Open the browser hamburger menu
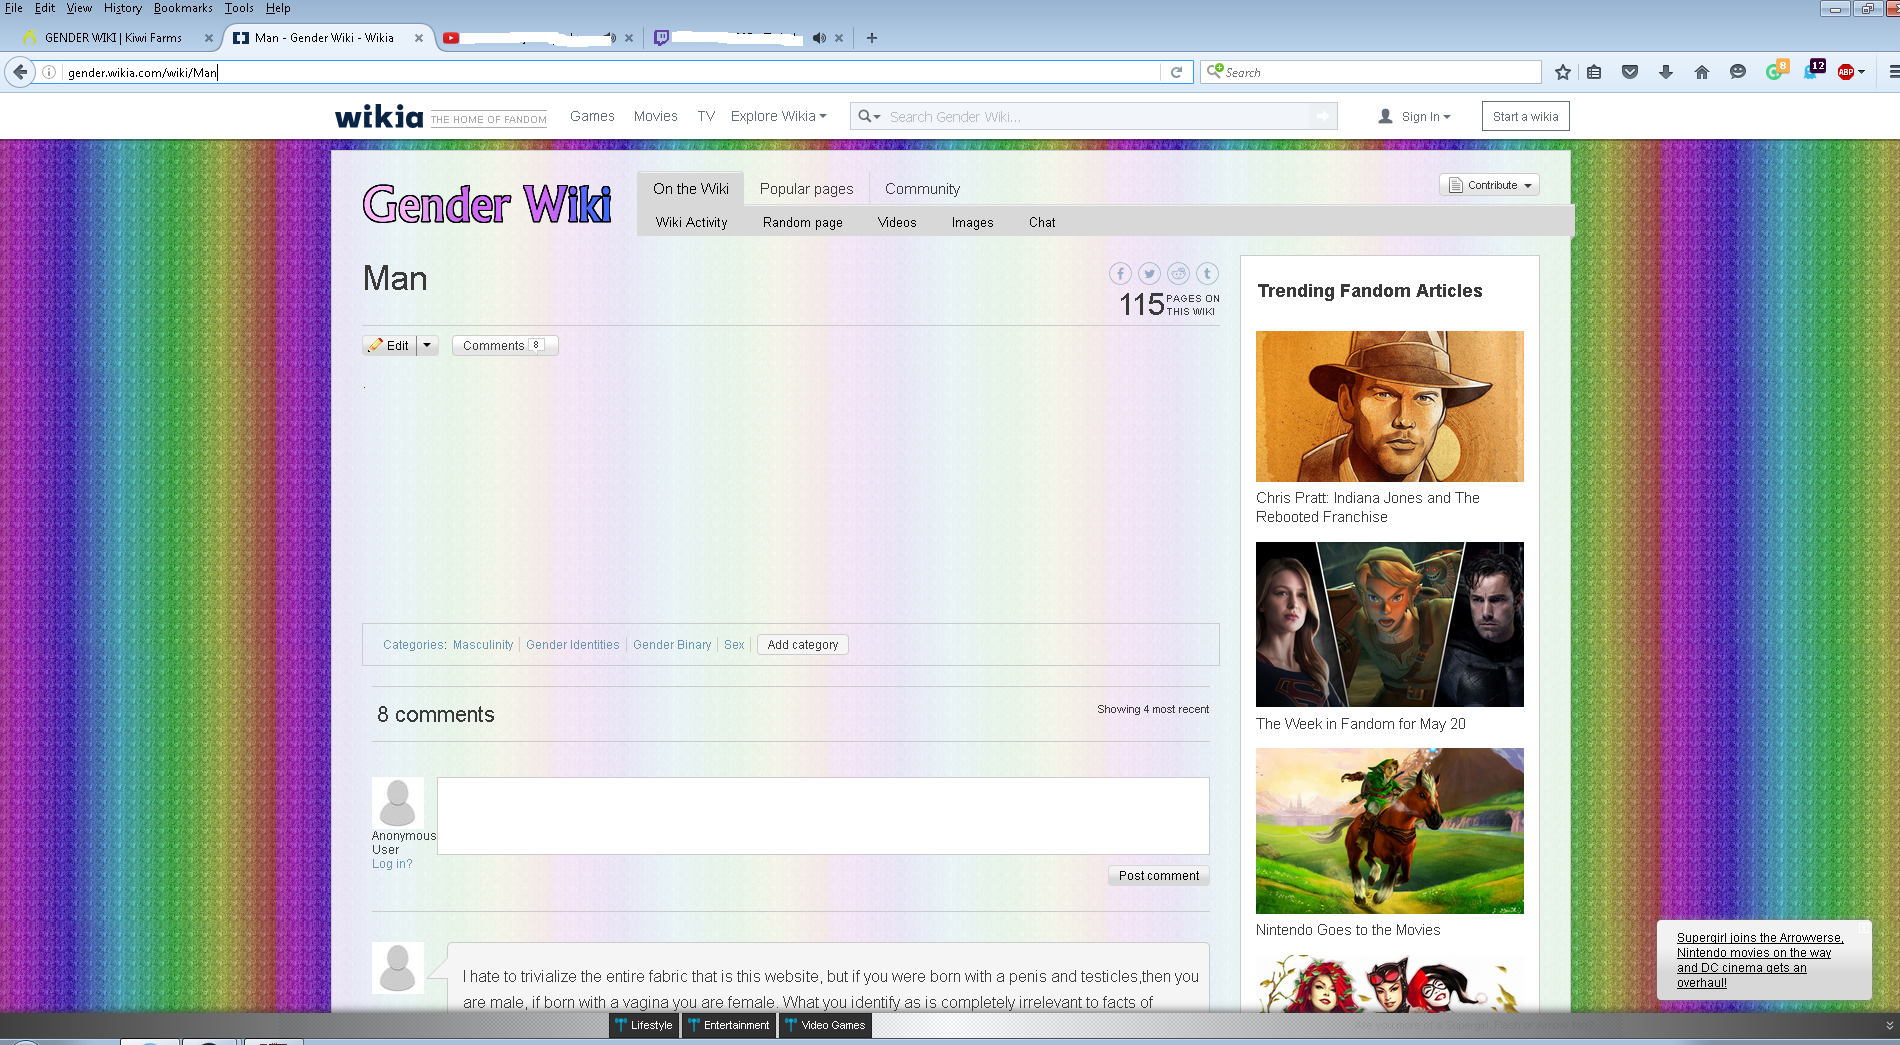The image size is (1900, 1045). click(x=1892, y=72)
